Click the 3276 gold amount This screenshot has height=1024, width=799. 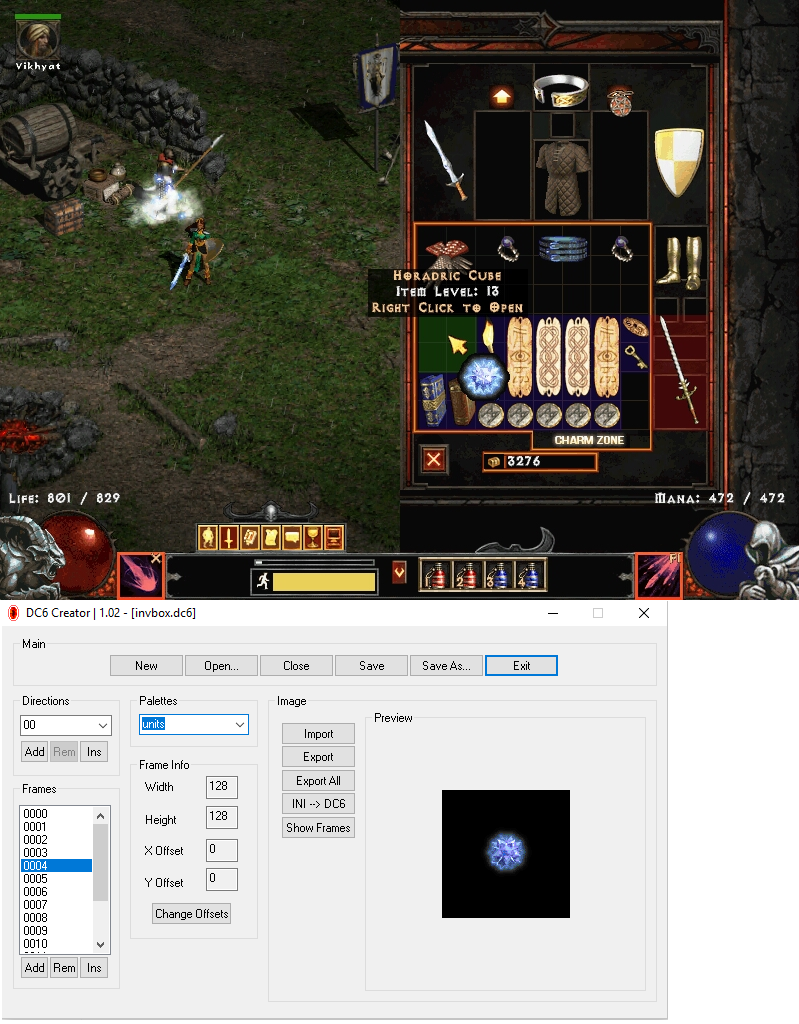(x=524, y=461)
